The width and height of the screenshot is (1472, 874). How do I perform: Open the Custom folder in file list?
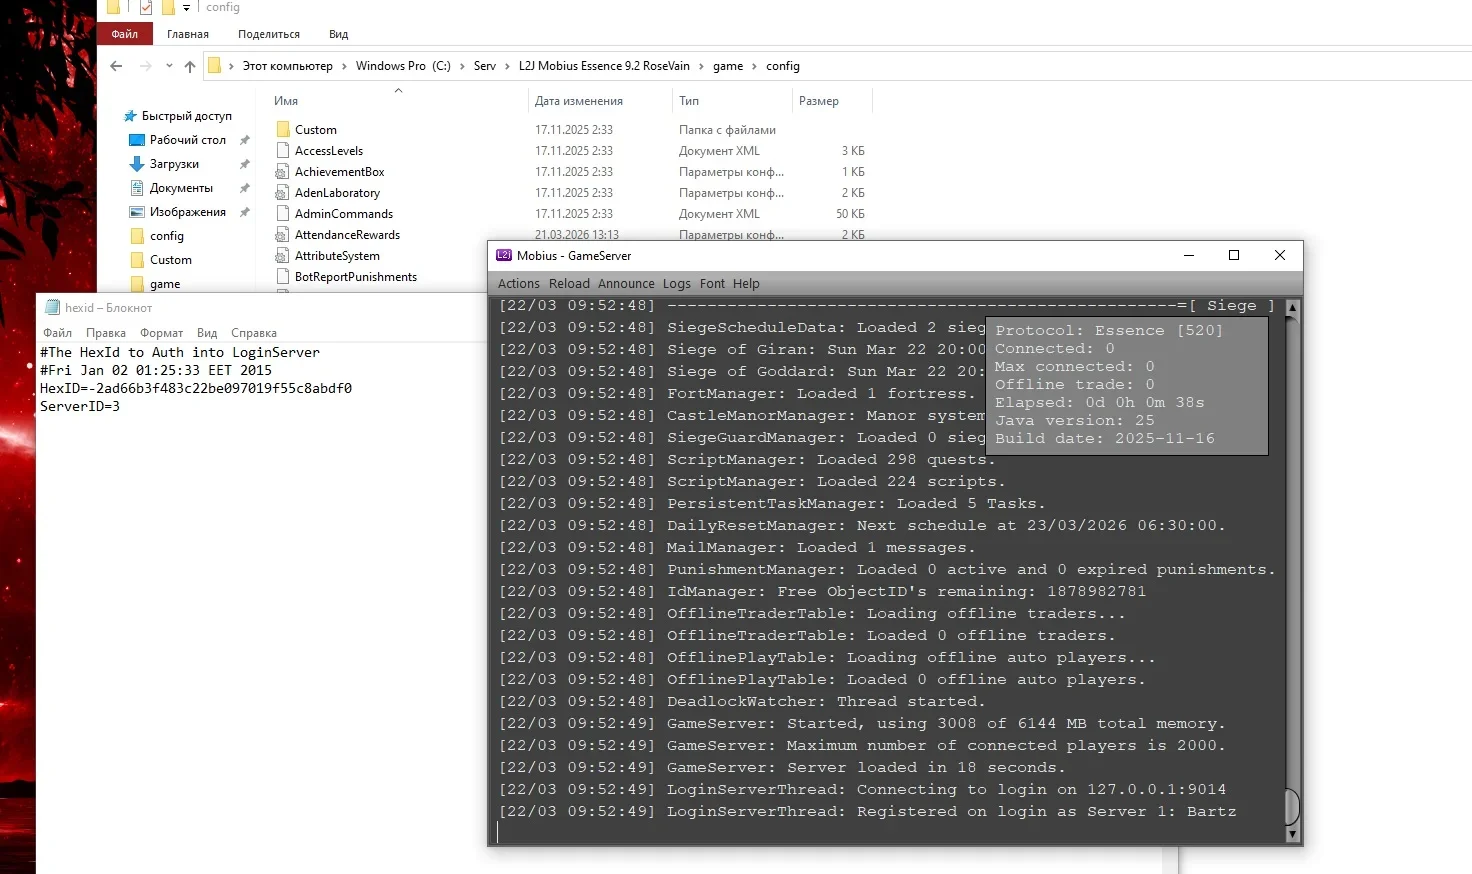point(315,130)
